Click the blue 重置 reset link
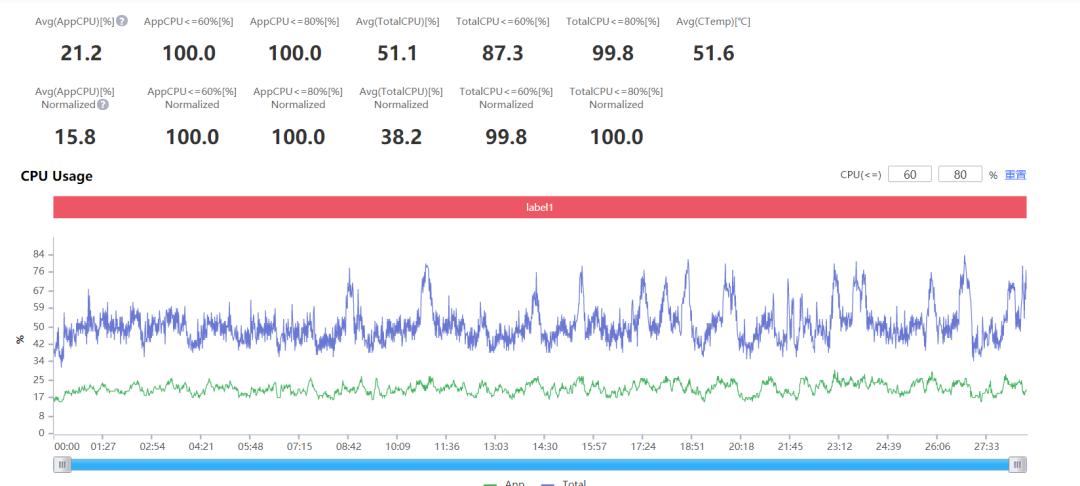Viewport: 1080px width, 486px height. [x=1015, y=175]
